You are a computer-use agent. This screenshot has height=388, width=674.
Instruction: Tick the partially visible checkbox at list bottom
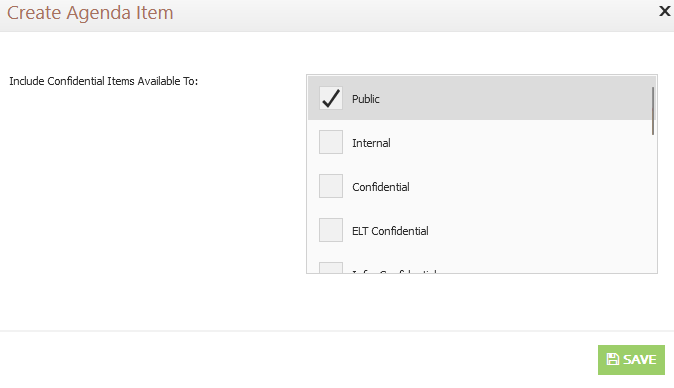(x=331, y=267)
